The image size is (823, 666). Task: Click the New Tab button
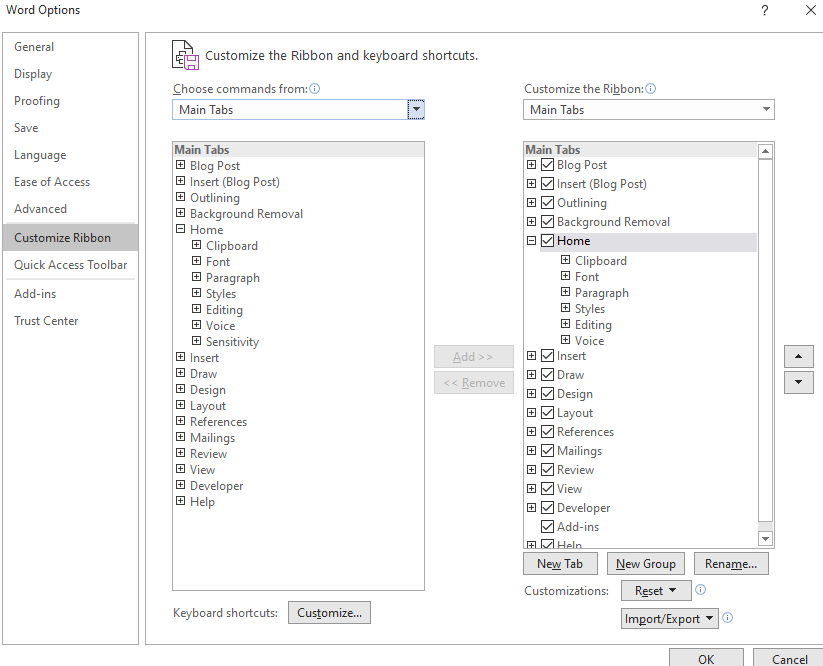tap(560, 564)
